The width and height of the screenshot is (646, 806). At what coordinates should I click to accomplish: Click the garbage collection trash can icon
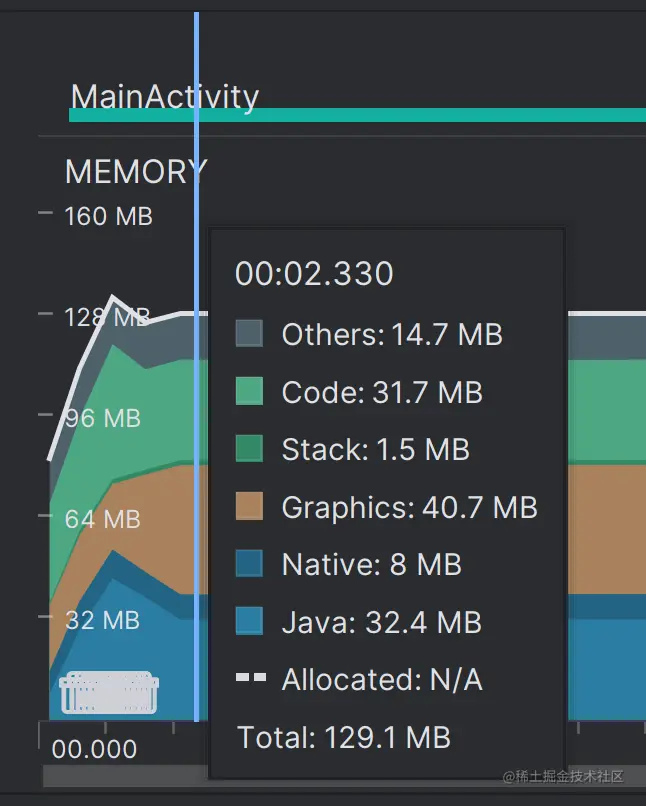109,692
